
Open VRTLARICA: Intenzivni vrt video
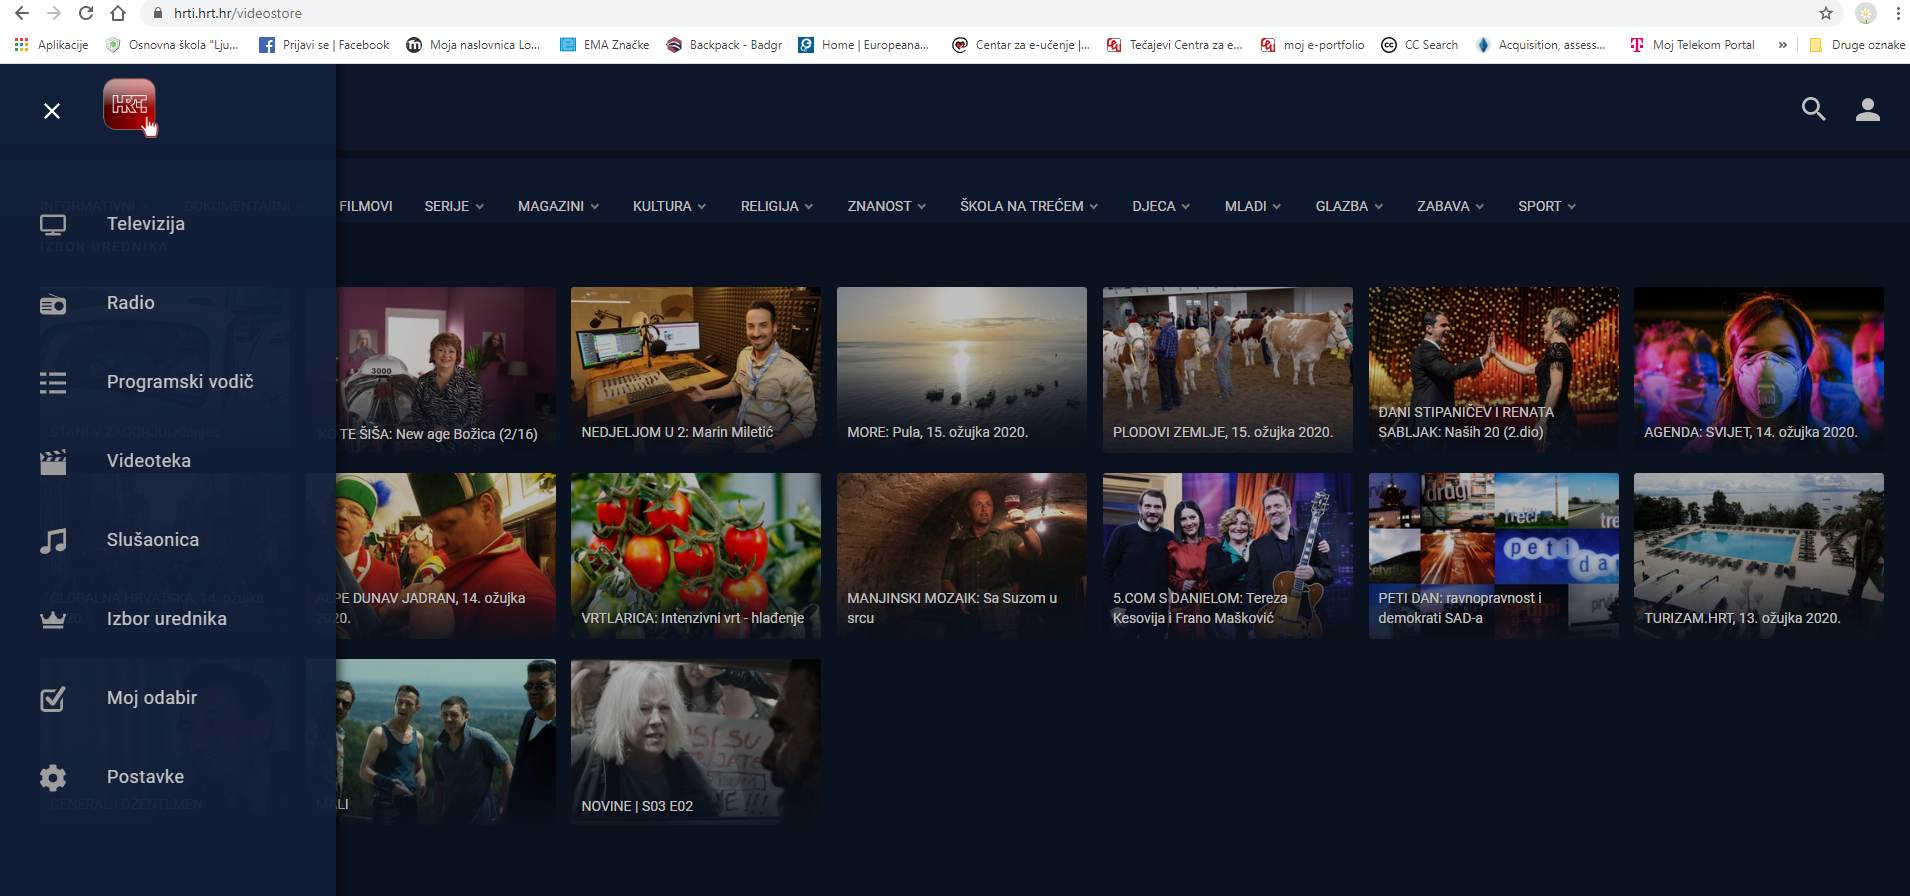[x=696, y=556]
